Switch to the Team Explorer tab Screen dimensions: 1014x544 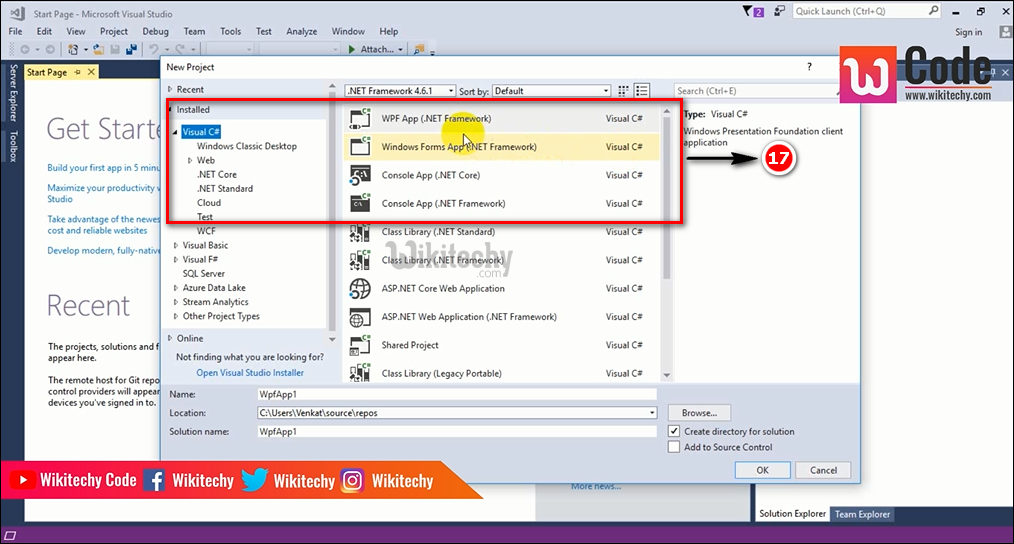(862, 514)
